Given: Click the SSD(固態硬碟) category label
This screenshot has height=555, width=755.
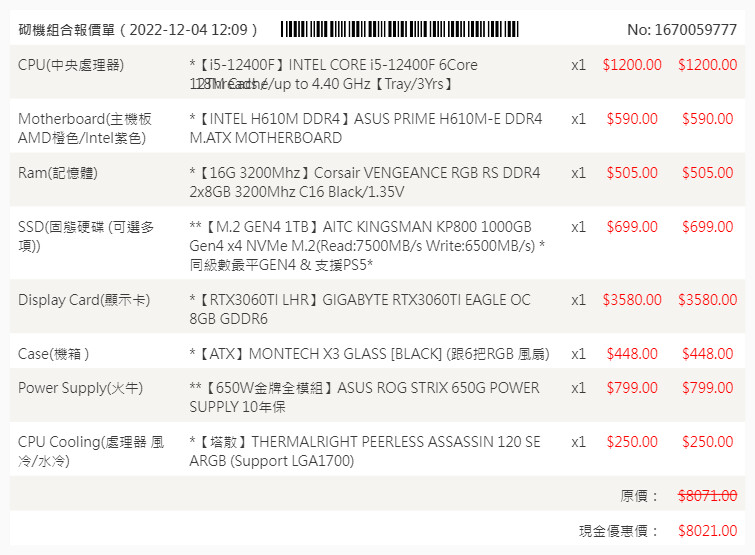Looking at the screenshot, I should (86, 236).
